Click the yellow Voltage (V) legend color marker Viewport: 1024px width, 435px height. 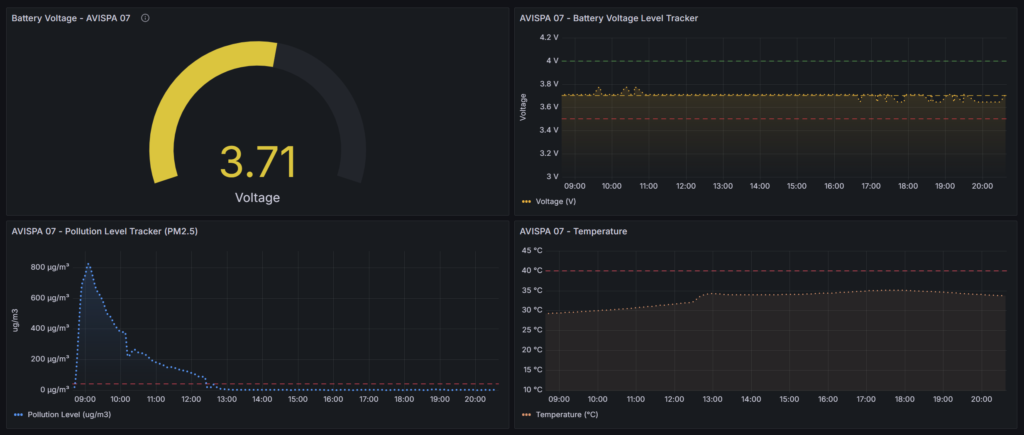527,201
